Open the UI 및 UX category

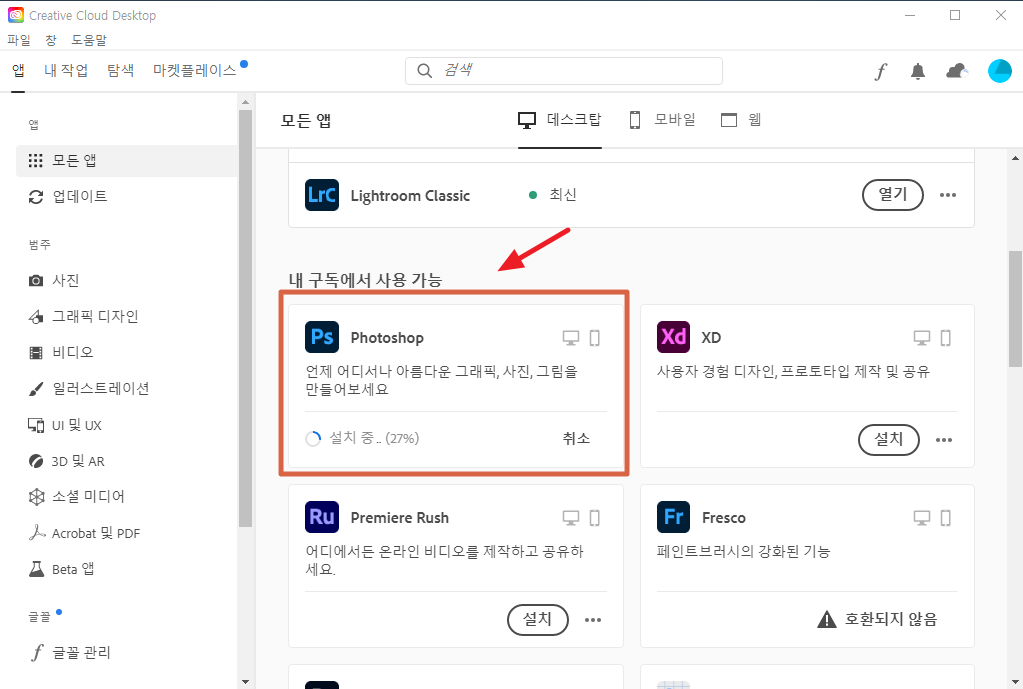[x=65, y=425]
